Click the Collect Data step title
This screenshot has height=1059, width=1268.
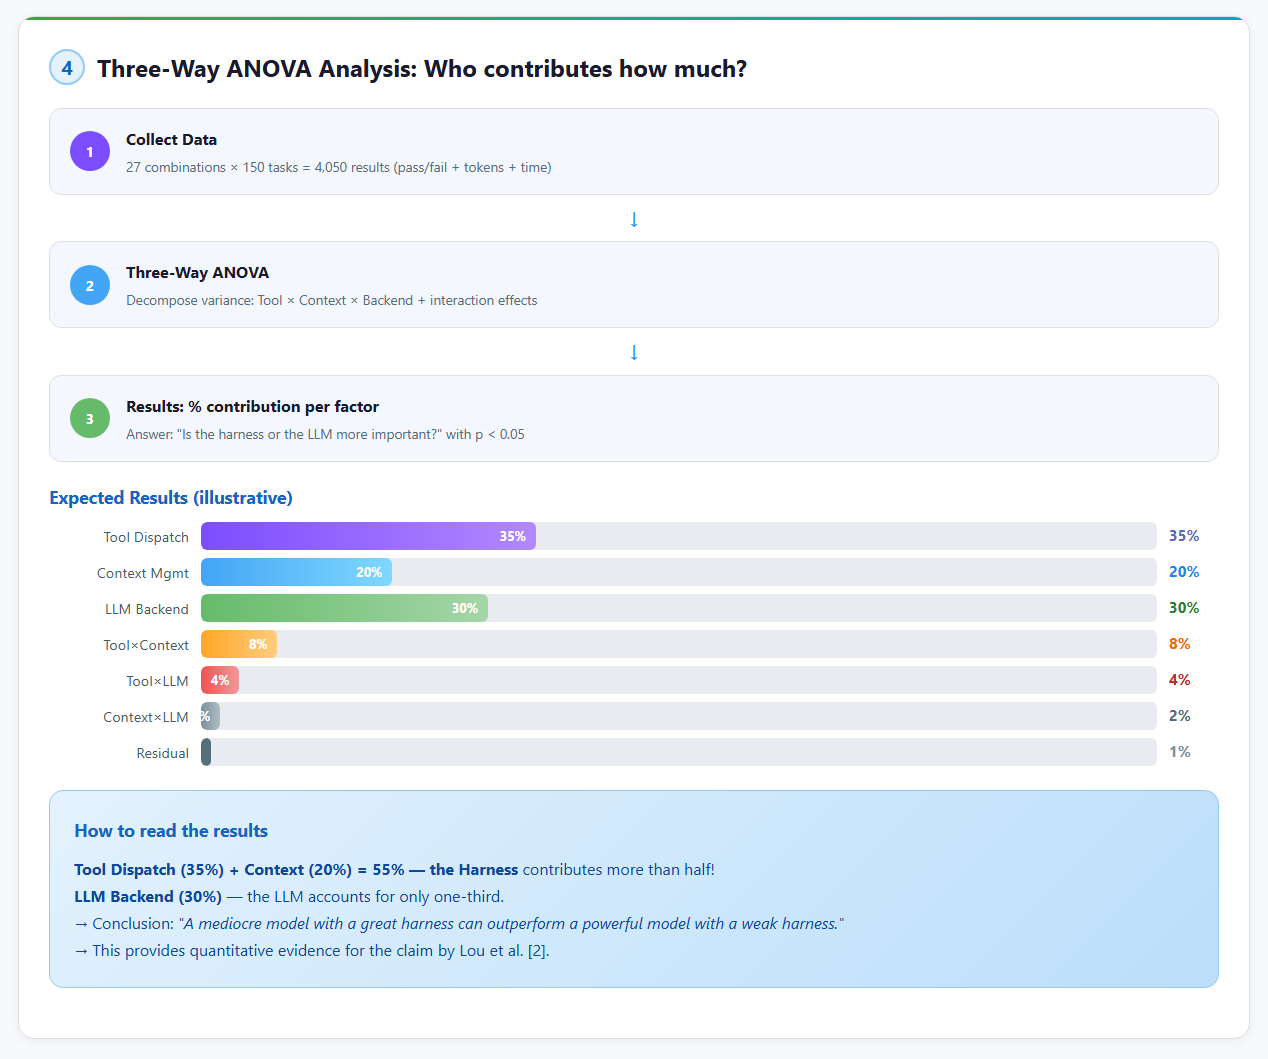pos(171,140)
